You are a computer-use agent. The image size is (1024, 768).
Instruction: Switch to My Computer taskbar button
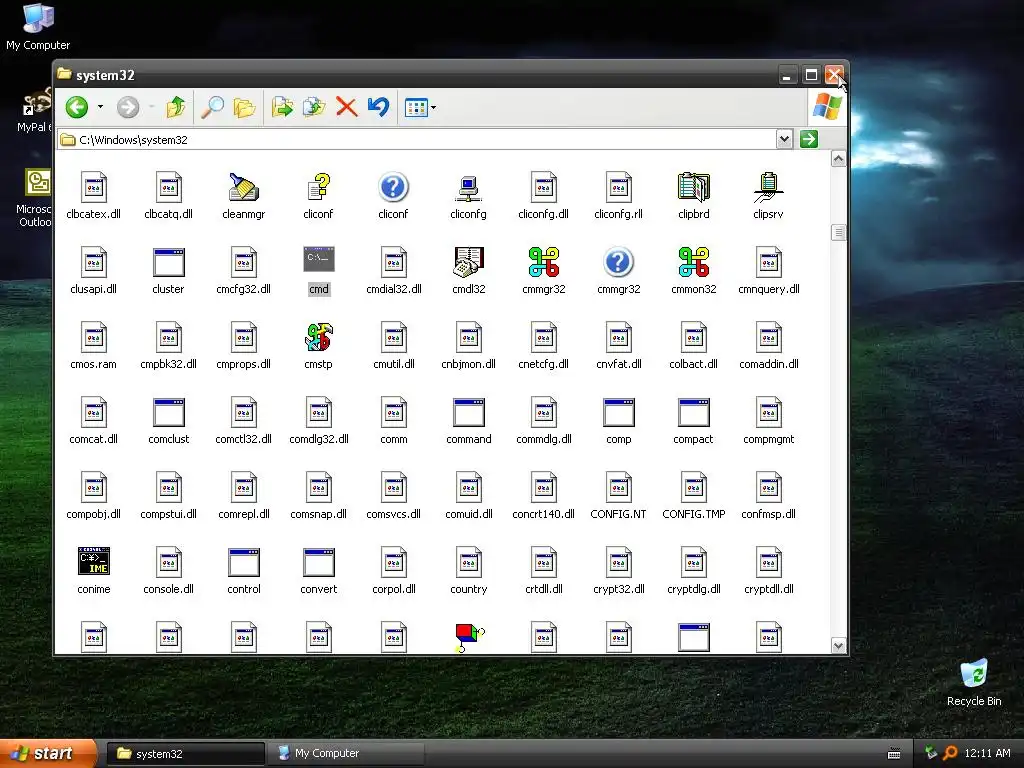point(348,754)
